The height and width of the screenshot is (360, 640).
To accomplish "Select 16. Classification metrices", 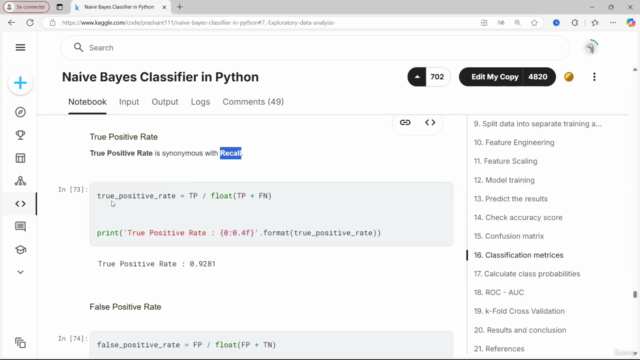I will pyautogui.click(x=518, y=255).
